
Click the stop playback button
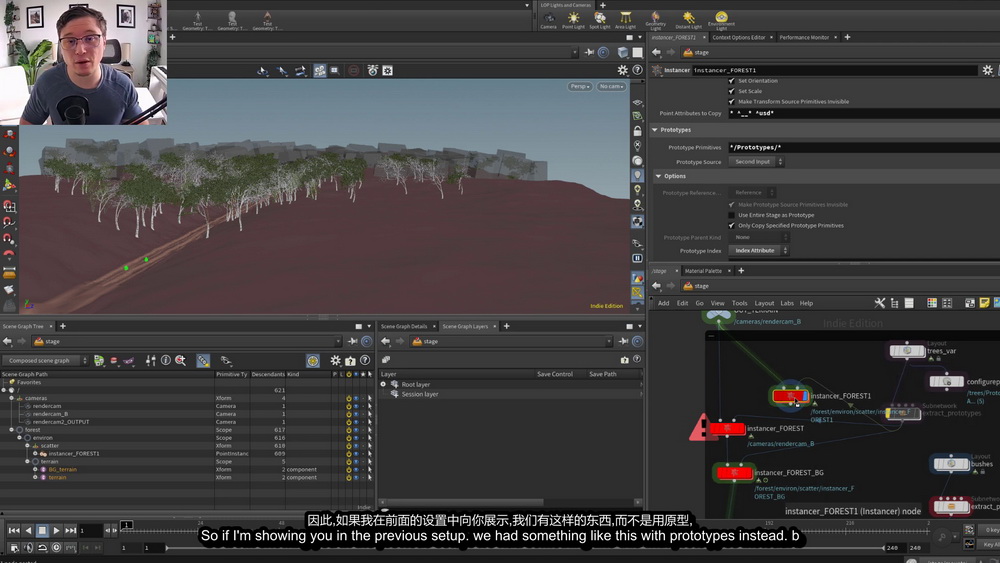click(42, 530)
